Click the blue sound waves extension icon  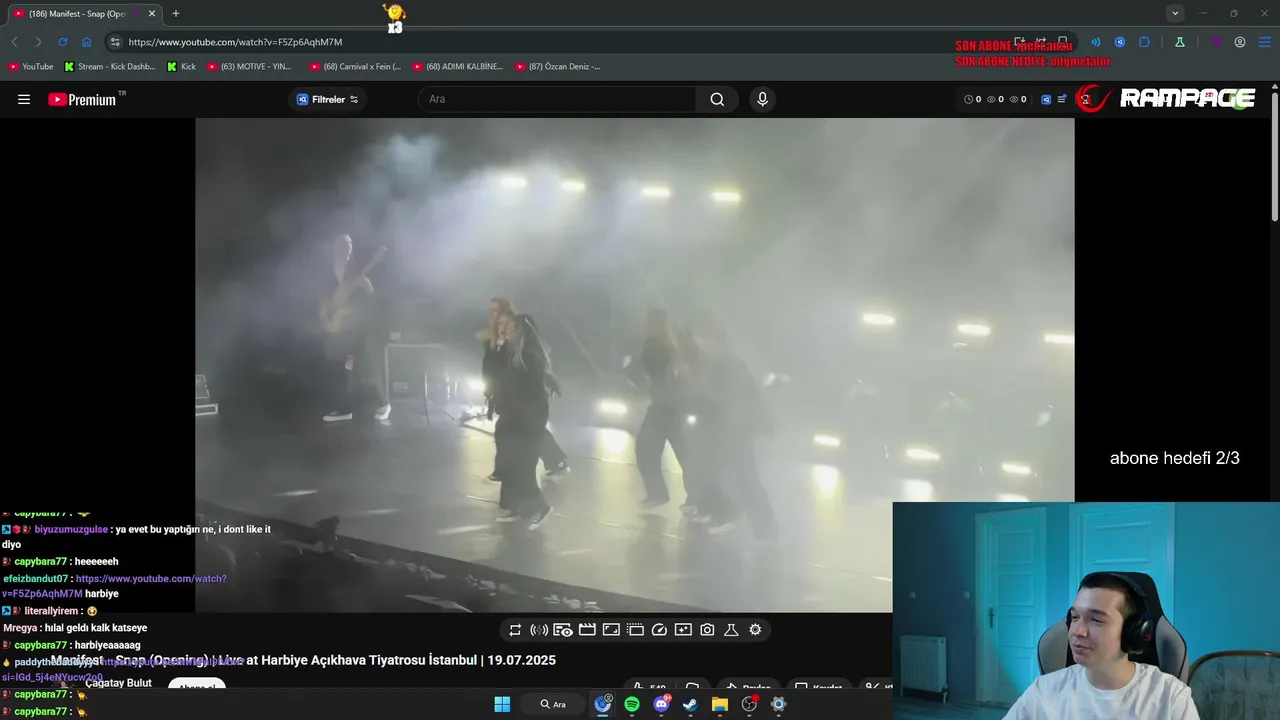coord(1095,42)
